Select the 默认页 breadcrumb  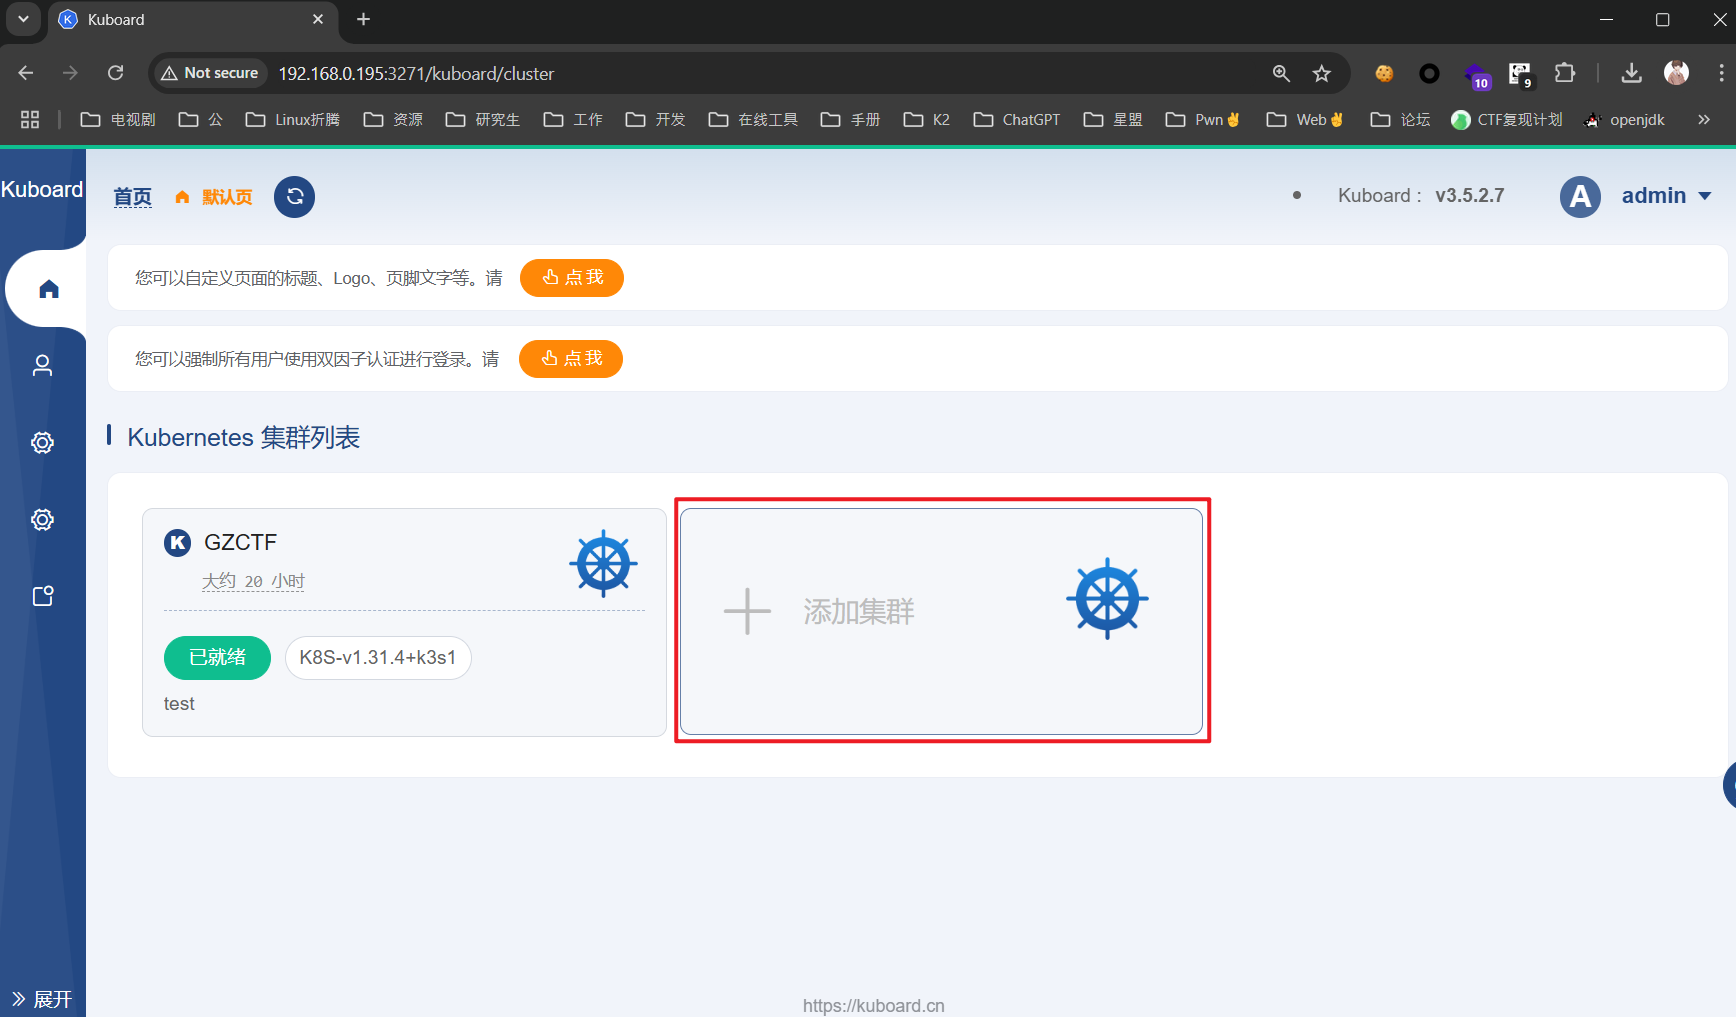point(214,197)
